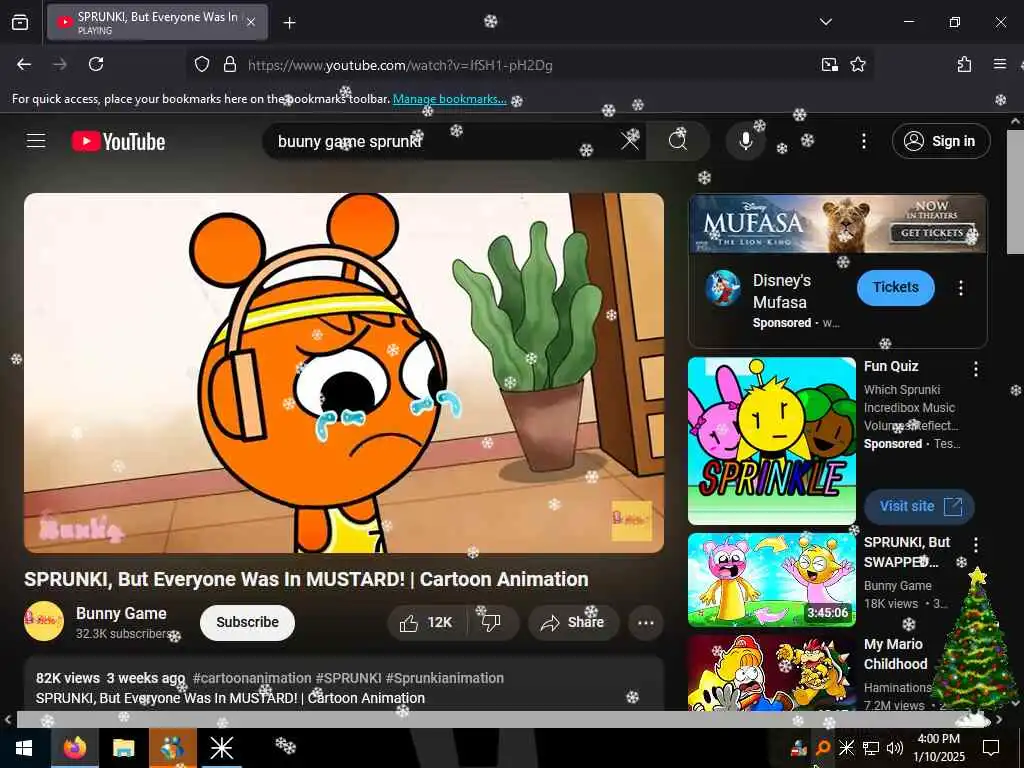Open the snowflake app on taskbar

pyautogui.click(x=221, y=748)
